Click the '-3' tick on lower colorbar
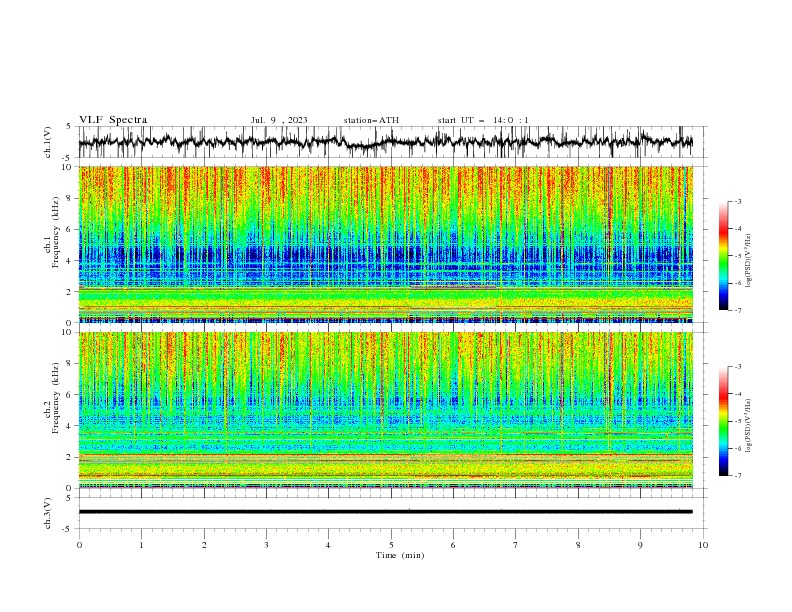 click(737, 367)
